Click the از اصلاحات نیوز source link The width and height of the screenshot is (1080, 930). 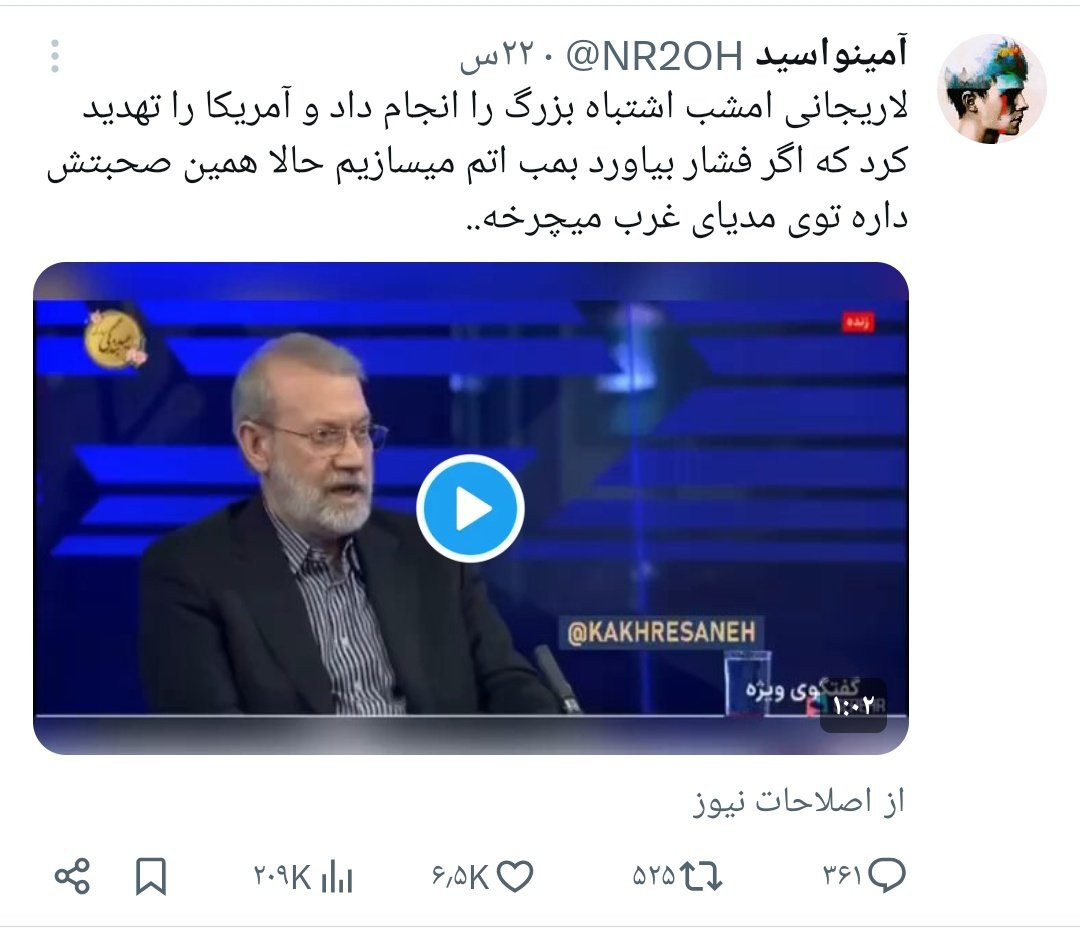tap(798, 801)
